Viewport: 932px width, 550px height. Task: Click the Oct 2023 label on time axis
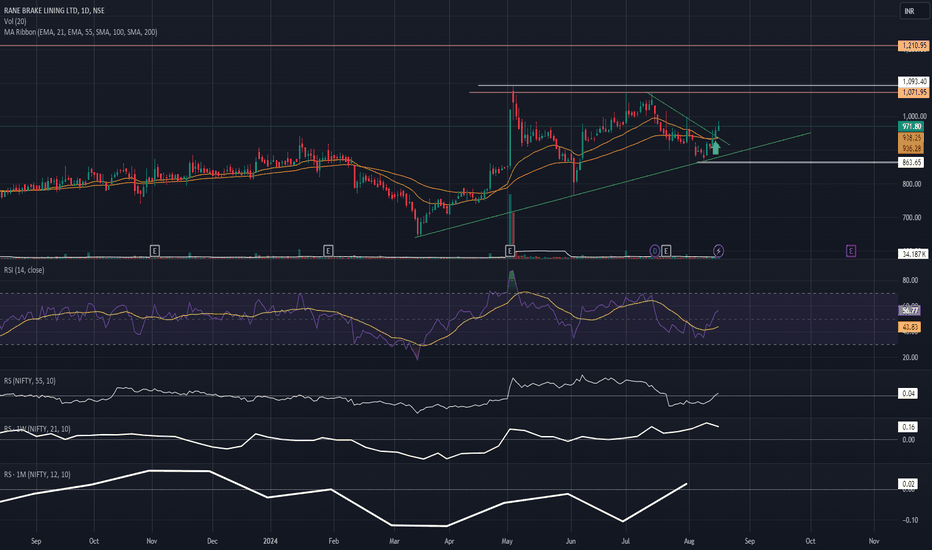[93, 541]
